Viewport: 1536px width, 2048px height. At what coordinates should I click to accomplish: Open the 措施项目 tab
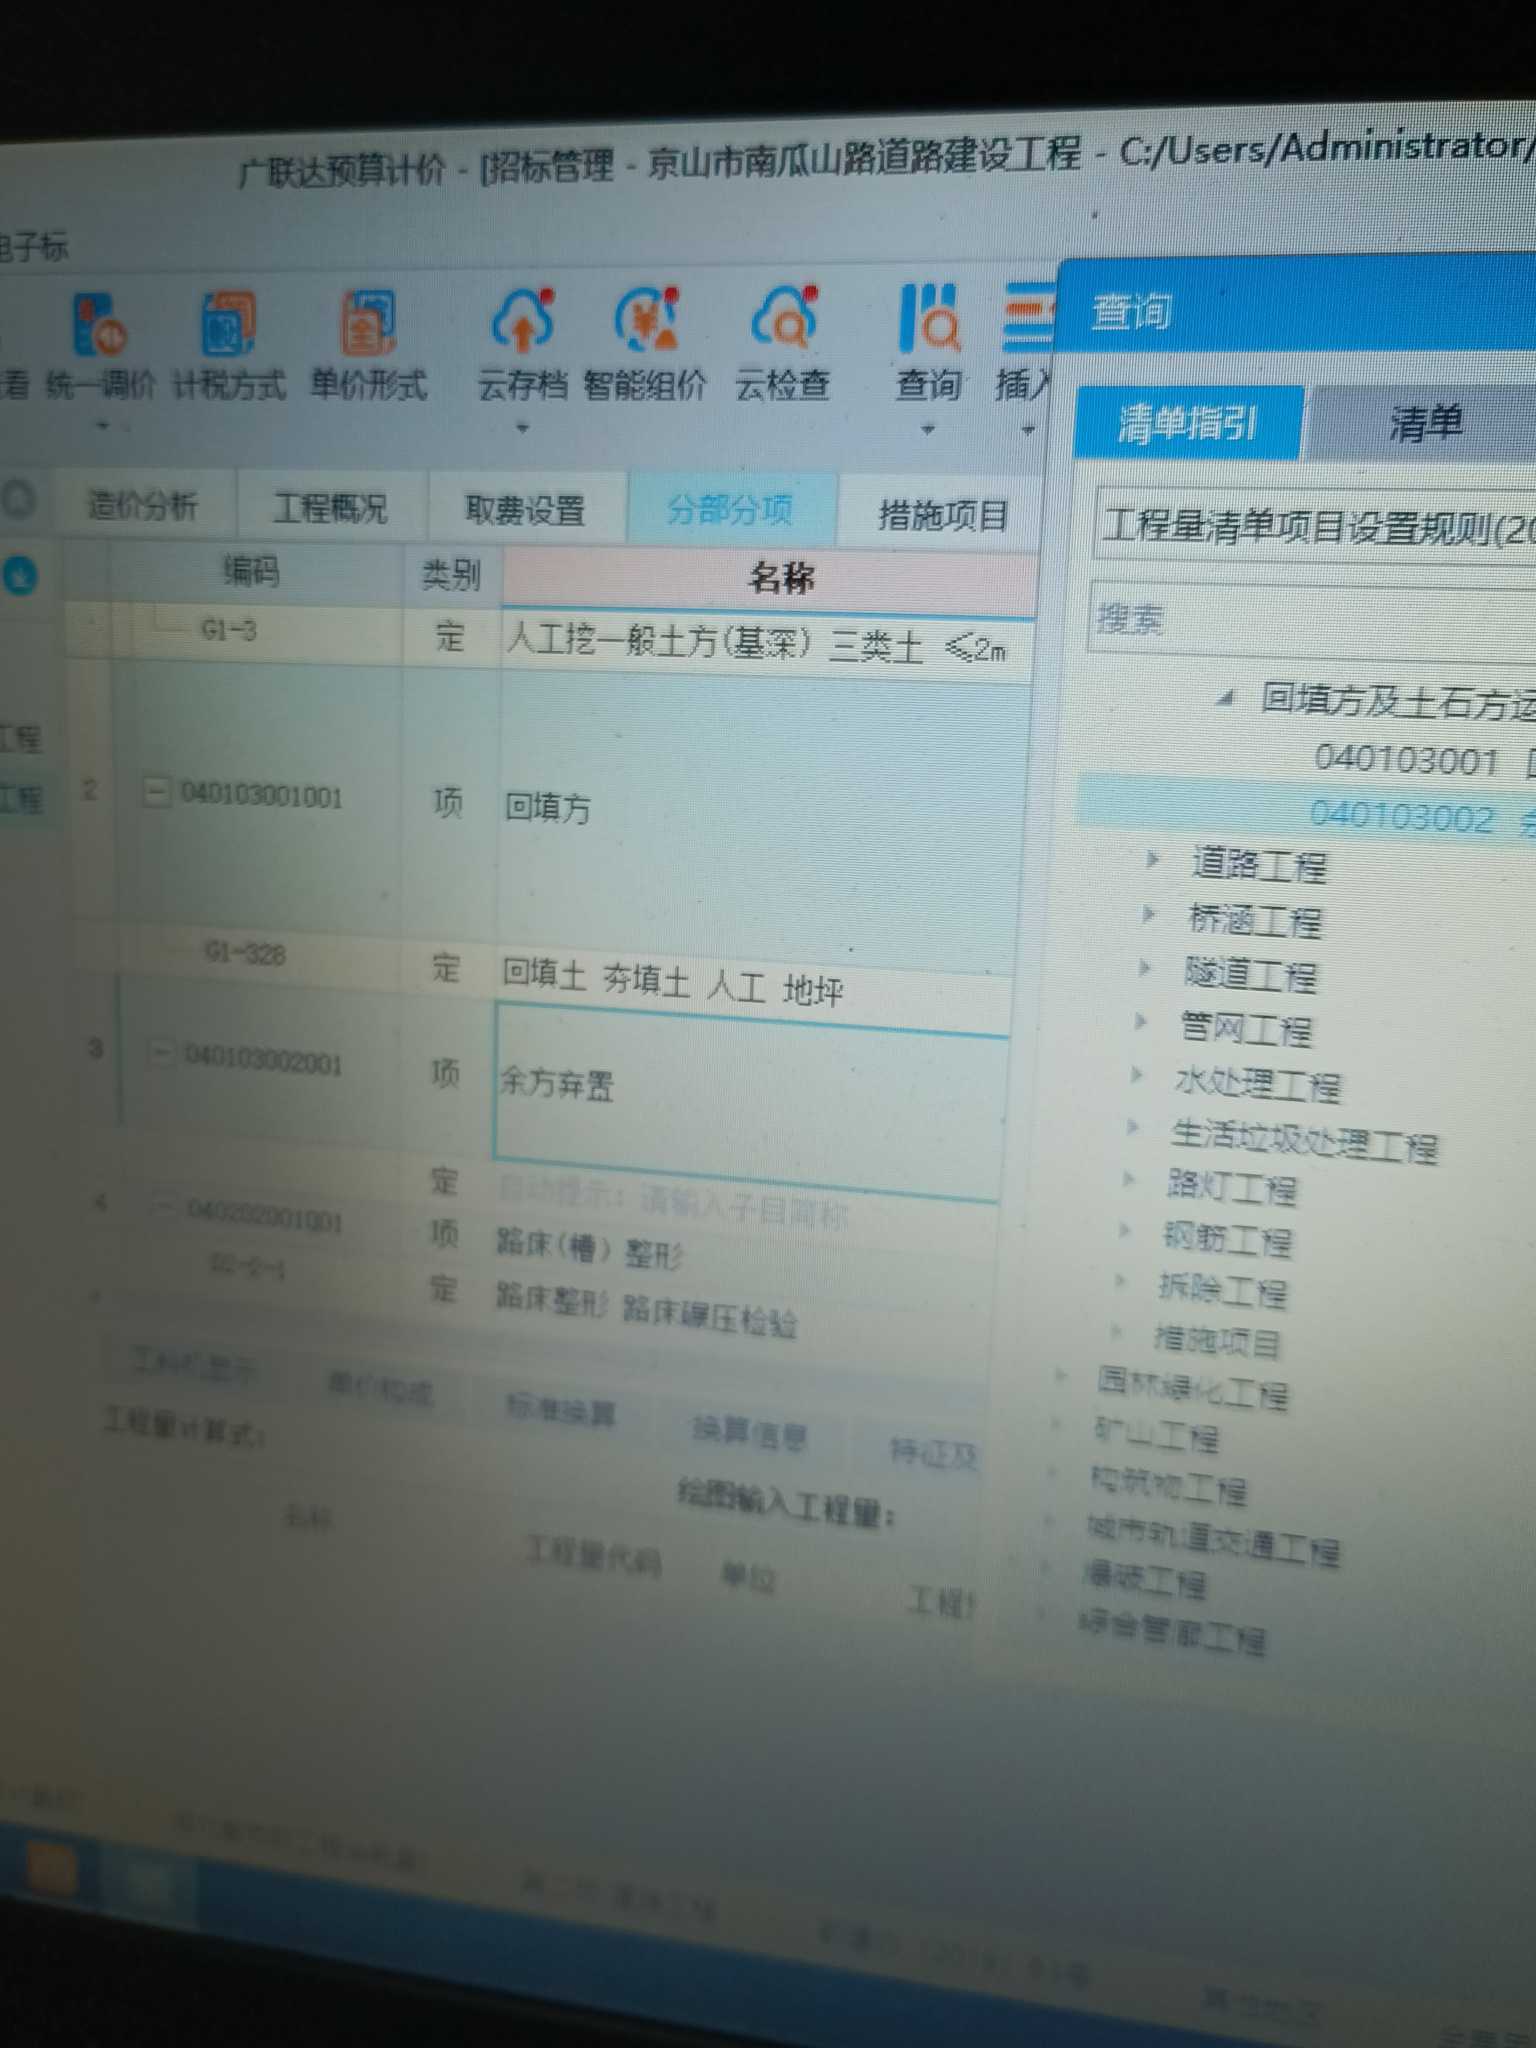(x=942, y=514)
